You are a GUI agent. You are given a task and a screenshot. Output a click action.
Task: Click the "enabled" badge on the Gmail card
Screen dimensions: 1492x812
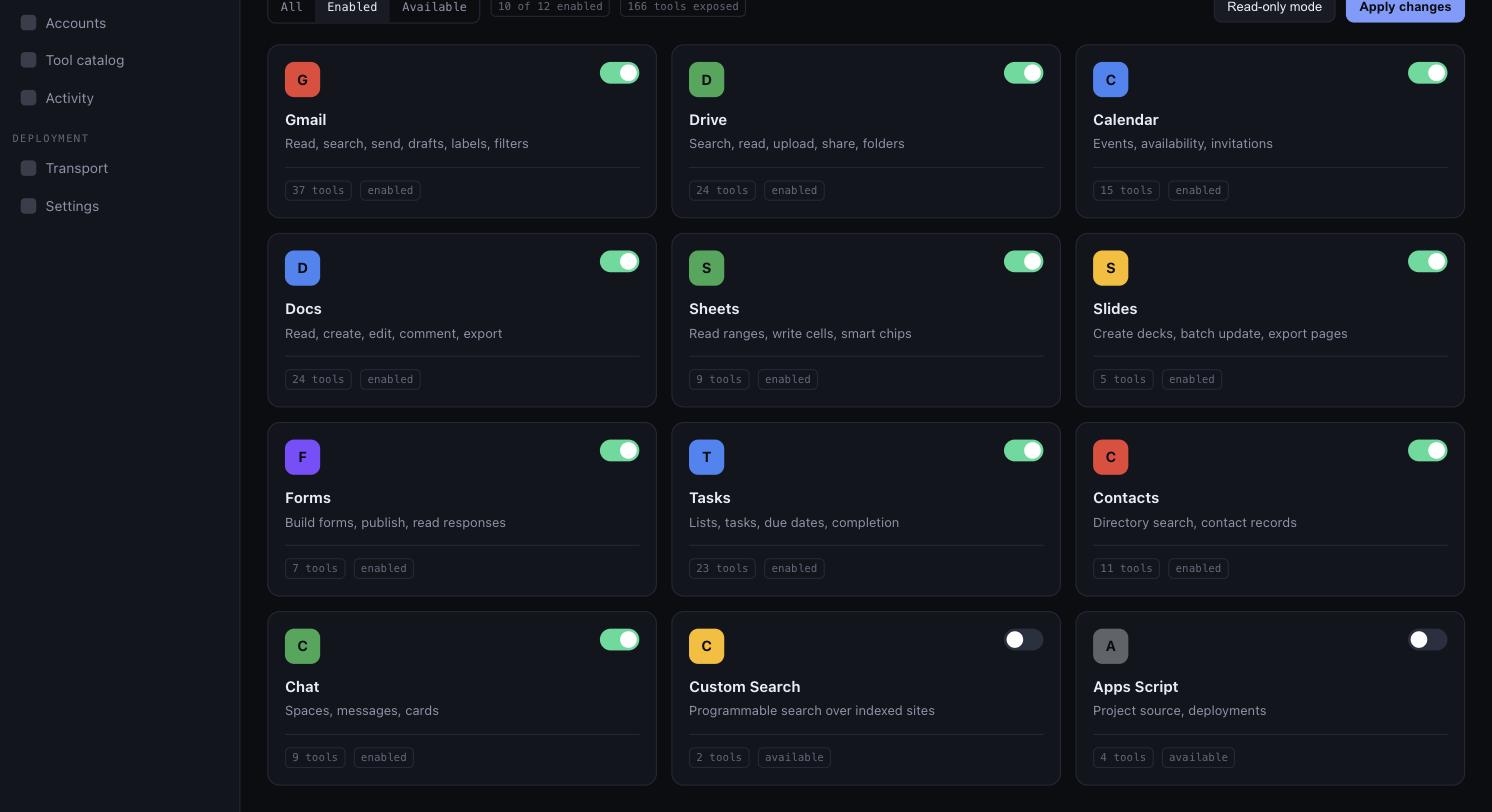click(x=390, y=190)
